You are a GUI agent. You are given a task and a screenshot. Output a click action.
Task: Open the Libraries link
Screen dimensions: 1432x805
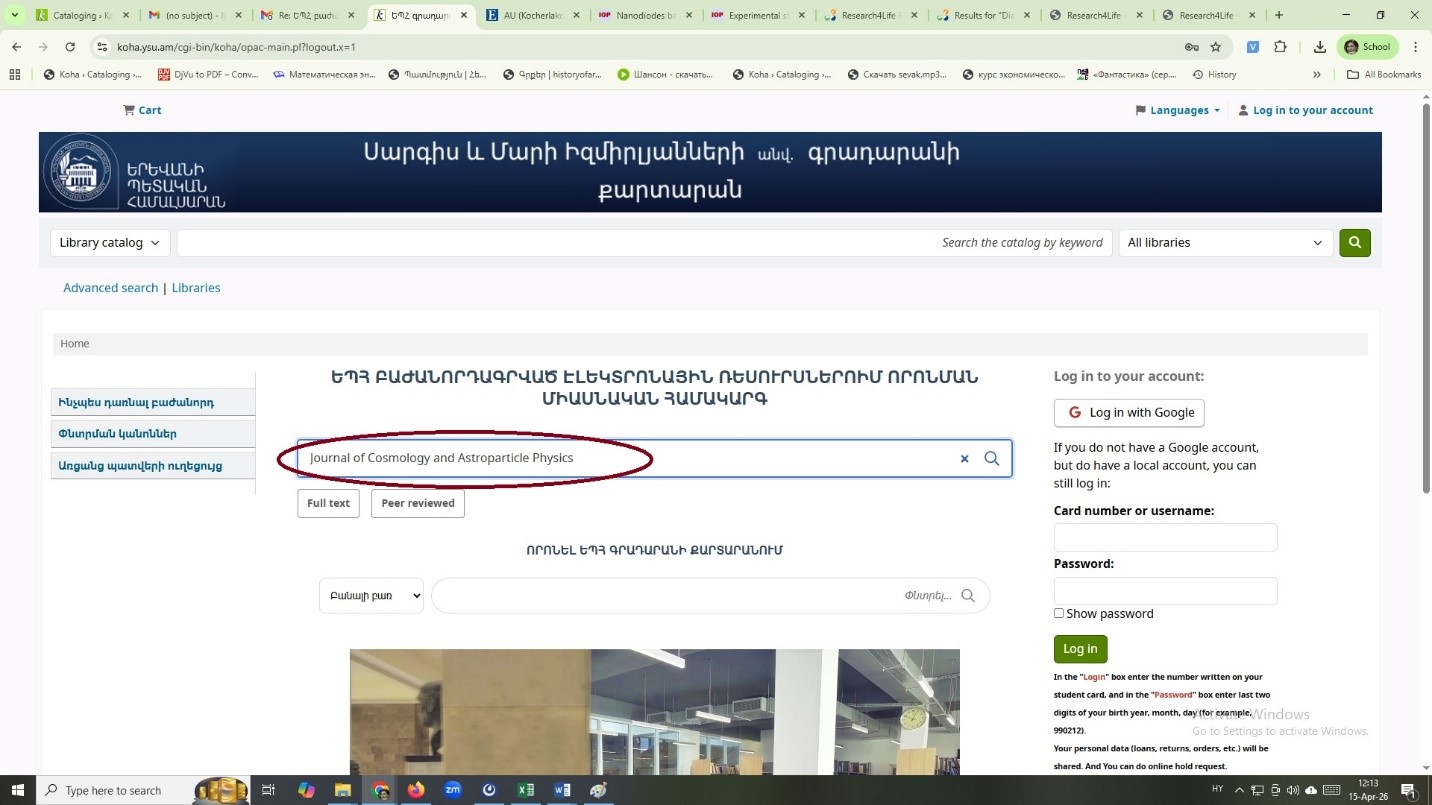pos(196,288)
